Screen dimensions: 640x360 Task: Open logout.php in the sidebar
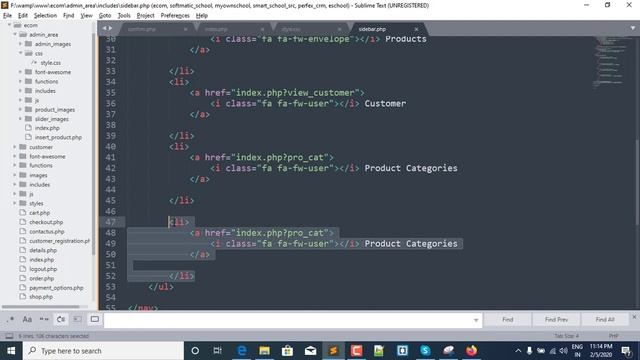pyautogui.click(x=43, y=269)
